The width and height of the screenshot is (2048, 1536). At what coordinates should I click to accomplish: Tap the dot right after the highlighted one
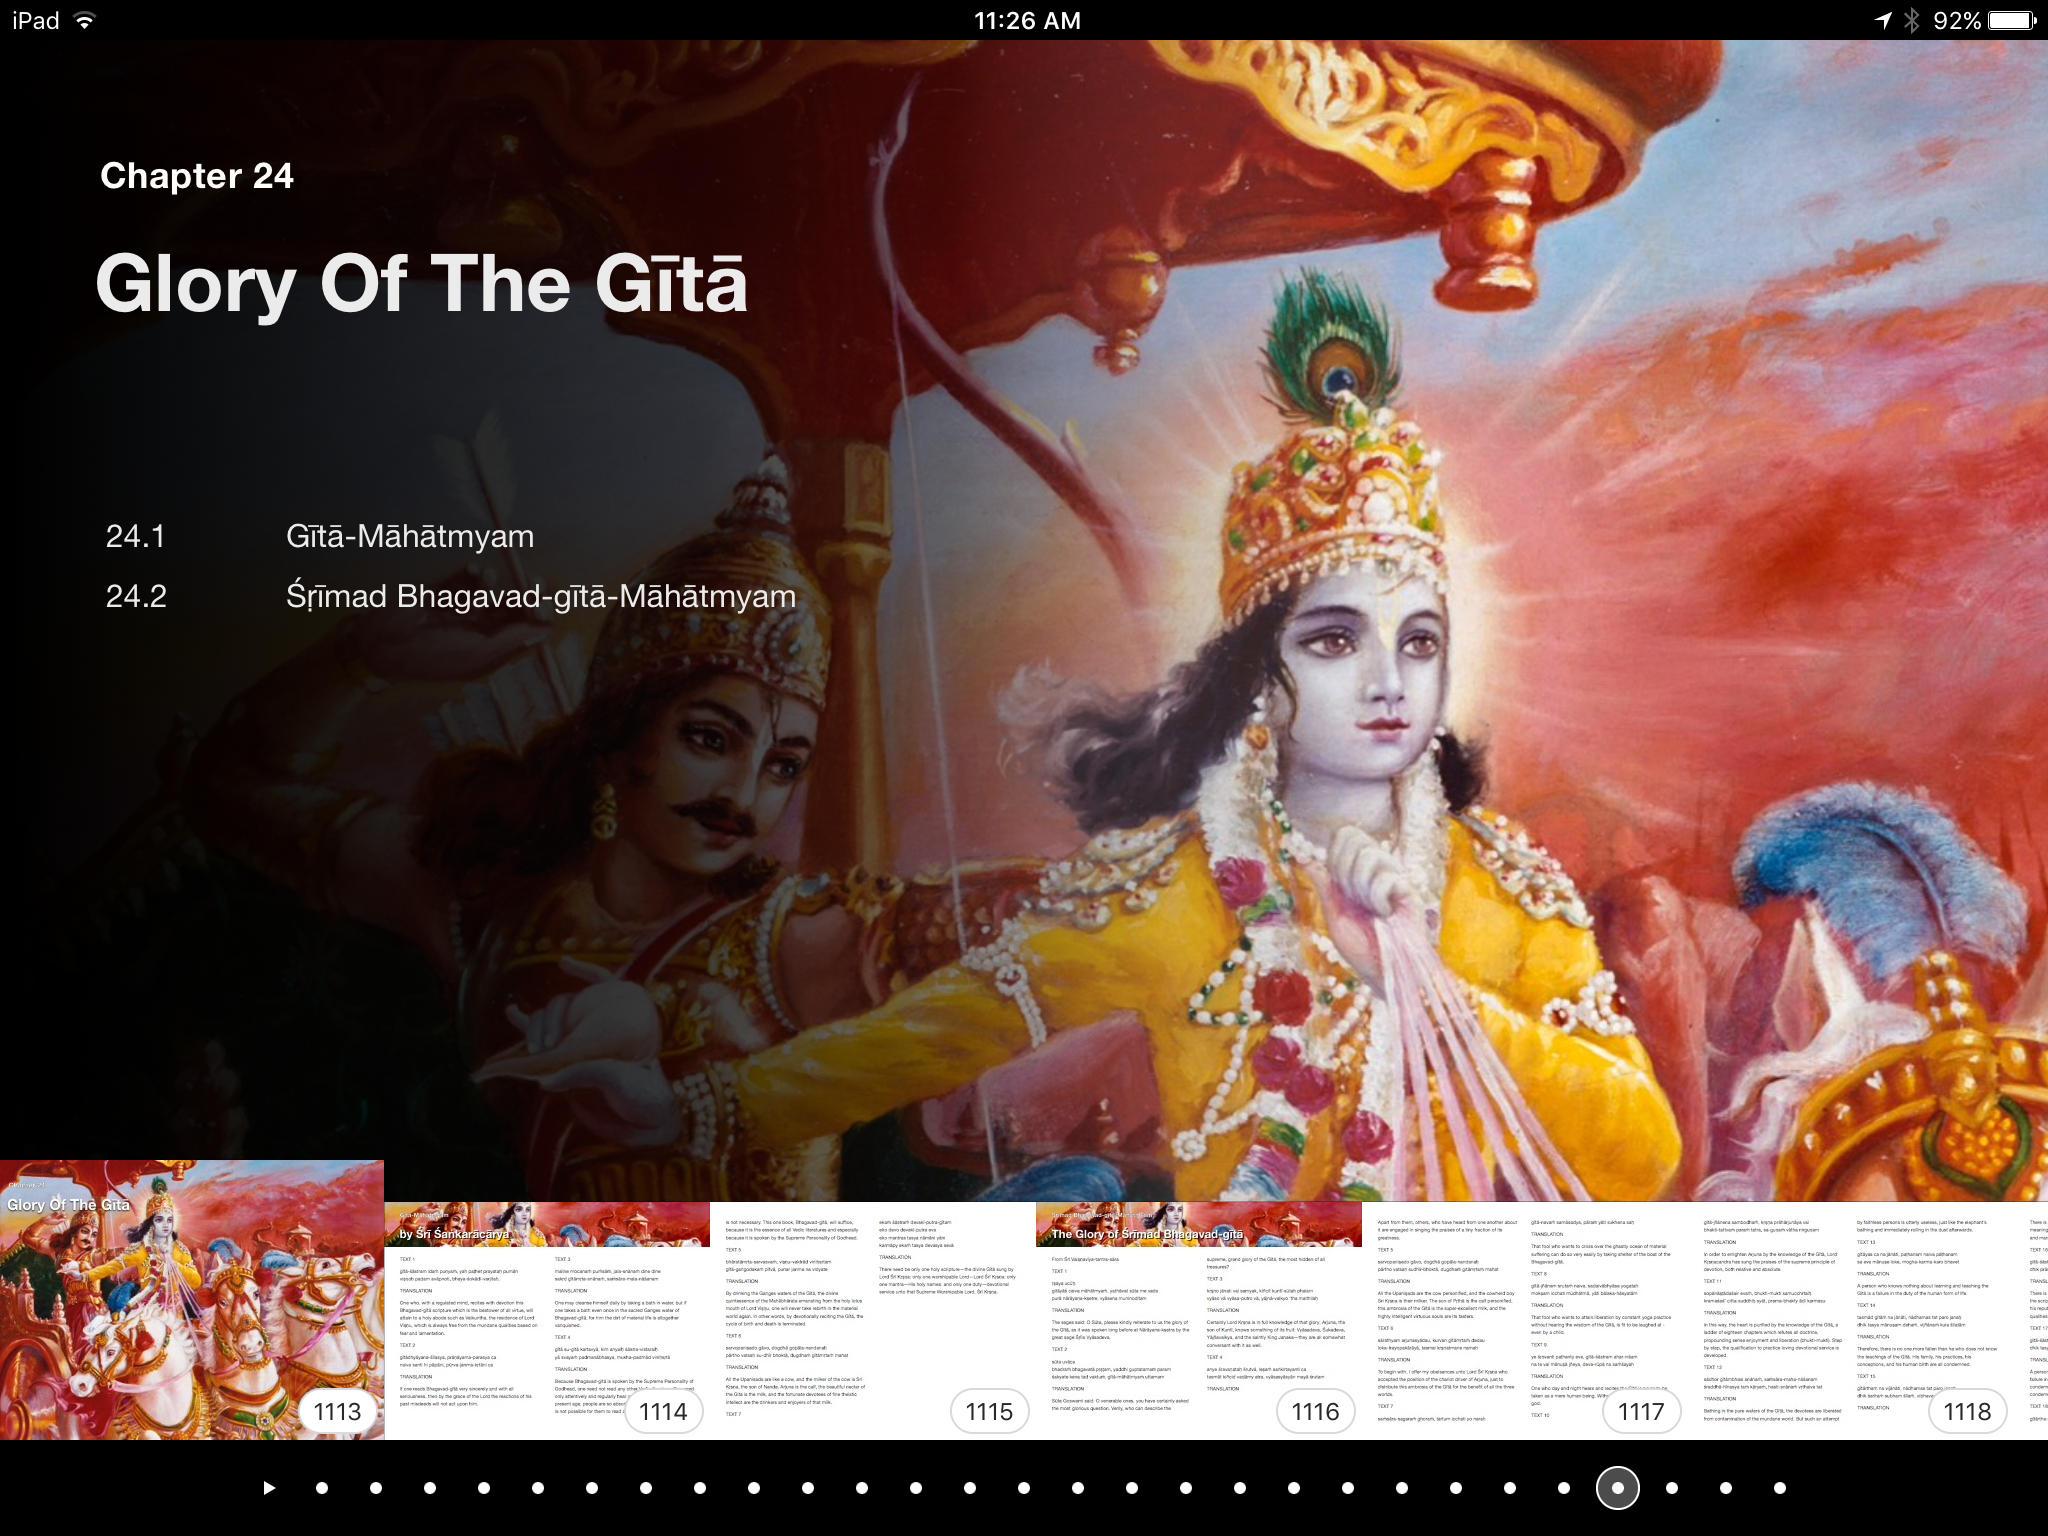pos(1672,1488)
